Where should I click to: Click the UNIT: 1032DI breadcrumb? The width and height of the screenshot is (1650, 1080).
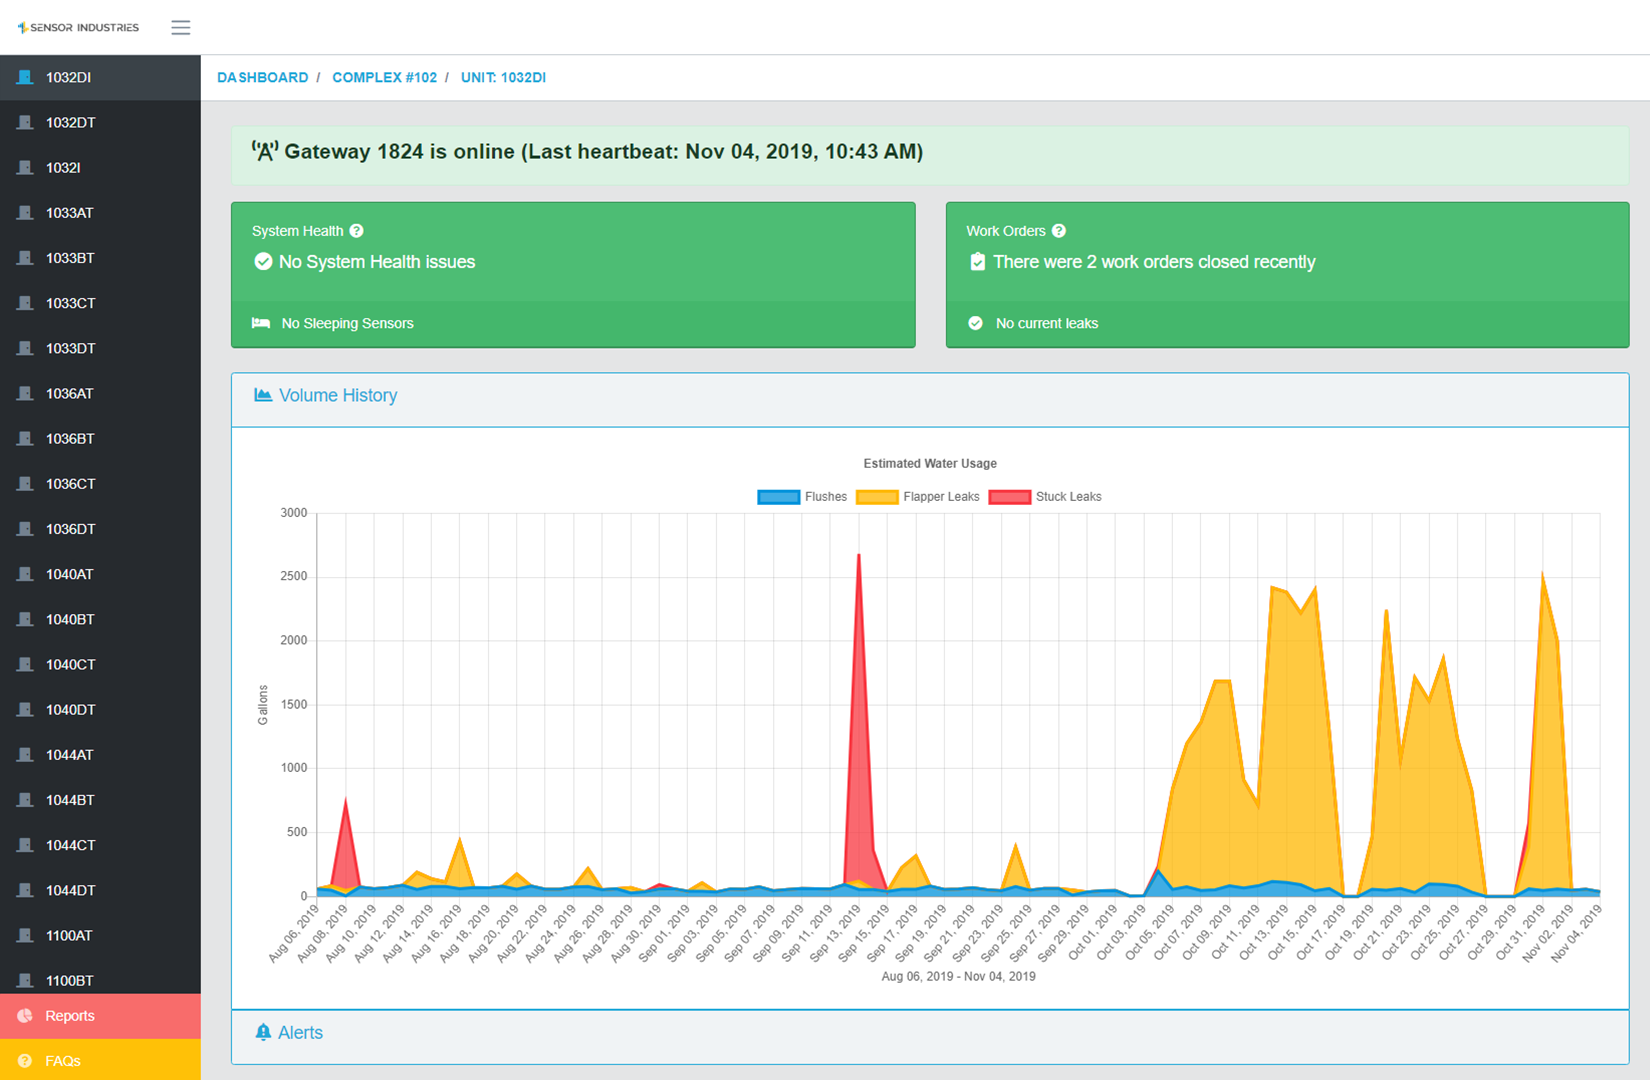503,77
